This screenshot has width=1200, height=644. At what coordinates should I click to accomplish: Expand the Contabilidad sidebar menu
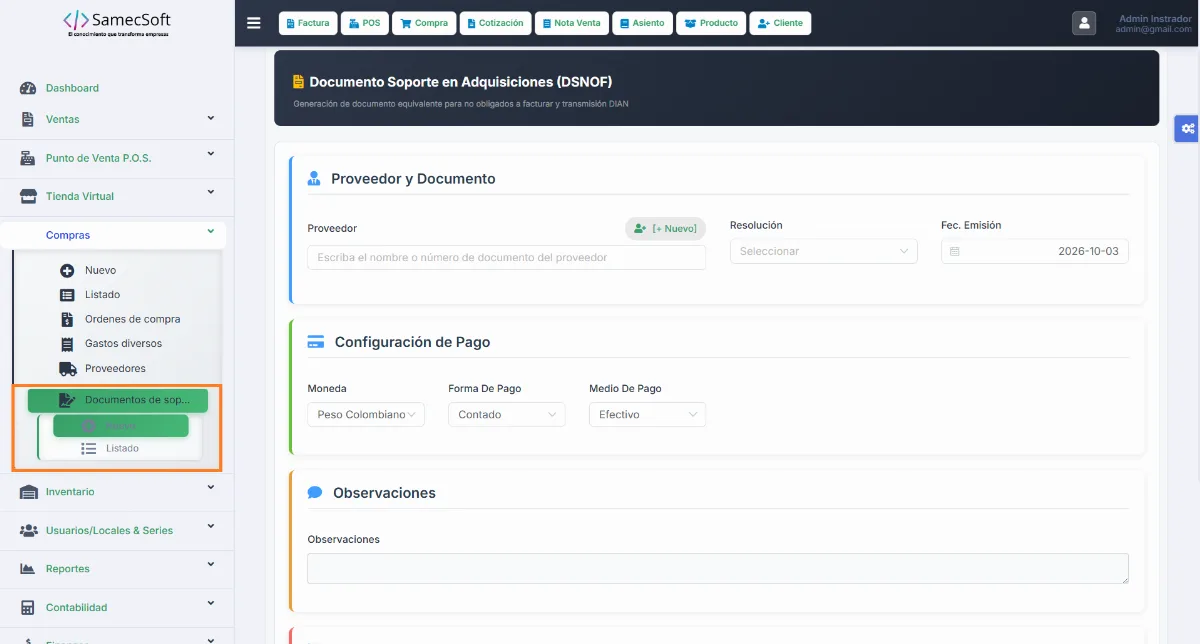(117, 607)
